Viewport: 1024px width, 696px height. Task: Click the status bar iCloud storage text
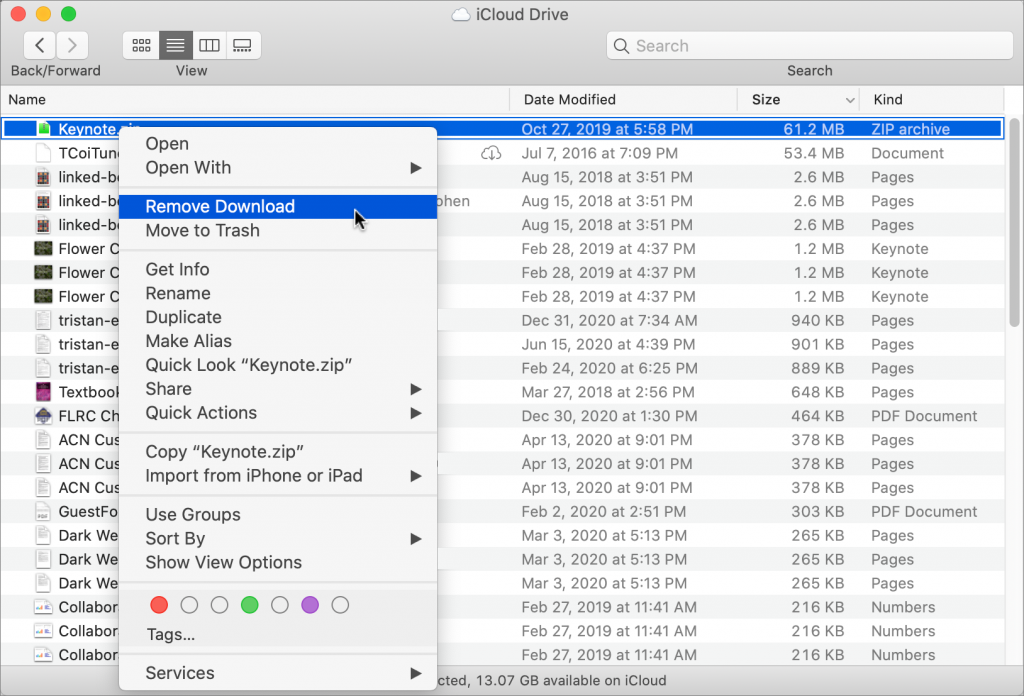[552, 680]
